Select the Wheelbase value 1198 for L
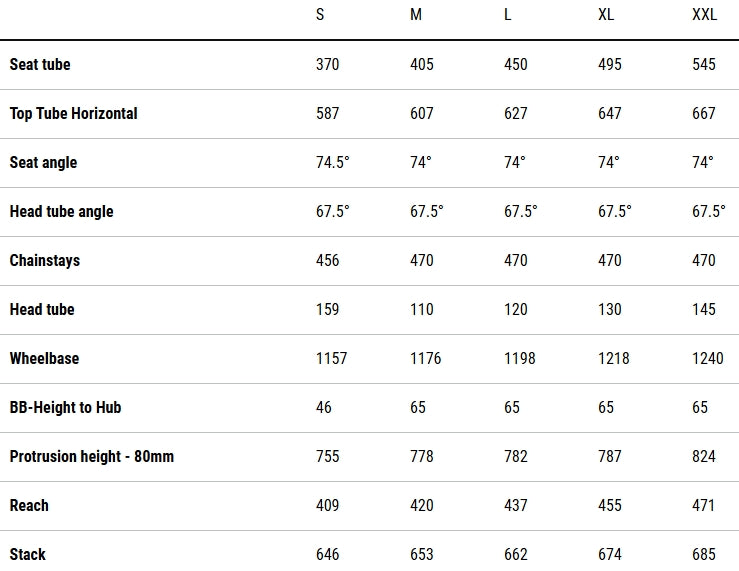 pyautogui.click(x=520, y=358)
